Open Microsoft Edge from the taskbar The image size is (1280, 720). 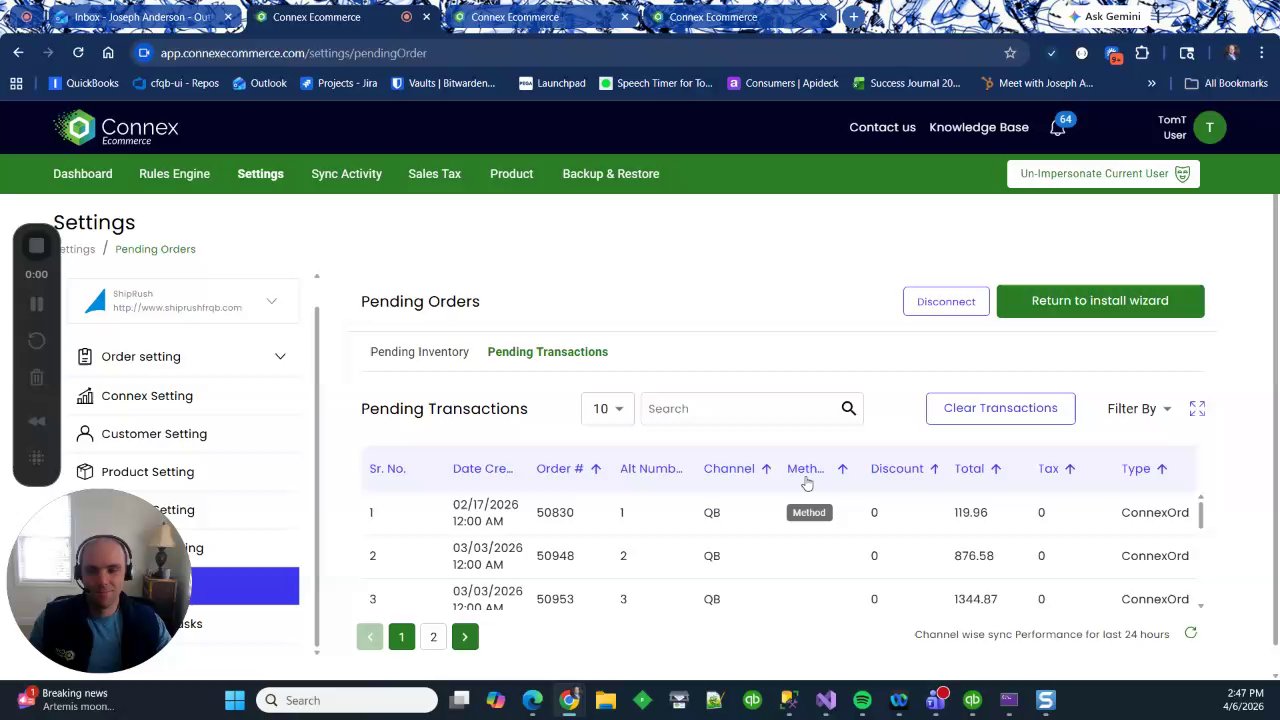(x=532, y=700)
